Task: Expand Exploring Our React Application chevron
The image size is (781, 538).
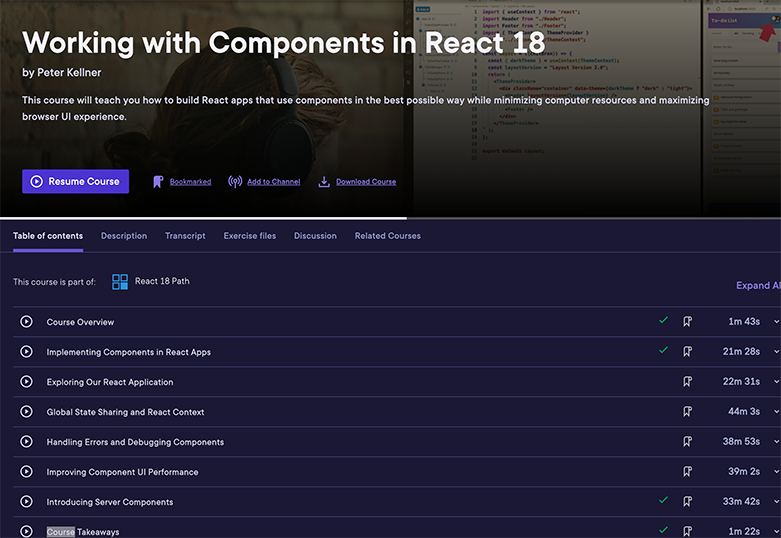Action: tap(777, 382)
